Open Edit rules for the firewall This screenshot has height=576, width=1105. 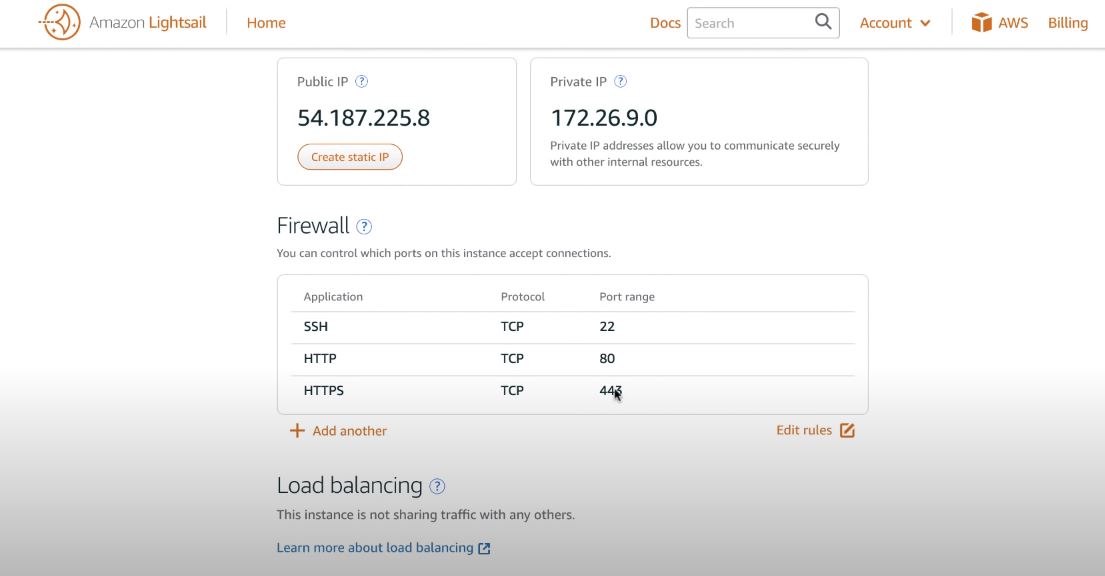click(x=803, y=429)
